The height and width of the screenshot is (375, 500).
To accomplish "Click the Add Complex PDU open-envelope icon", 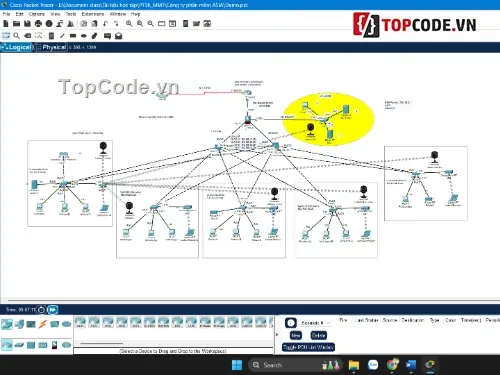I will [118, 36].
